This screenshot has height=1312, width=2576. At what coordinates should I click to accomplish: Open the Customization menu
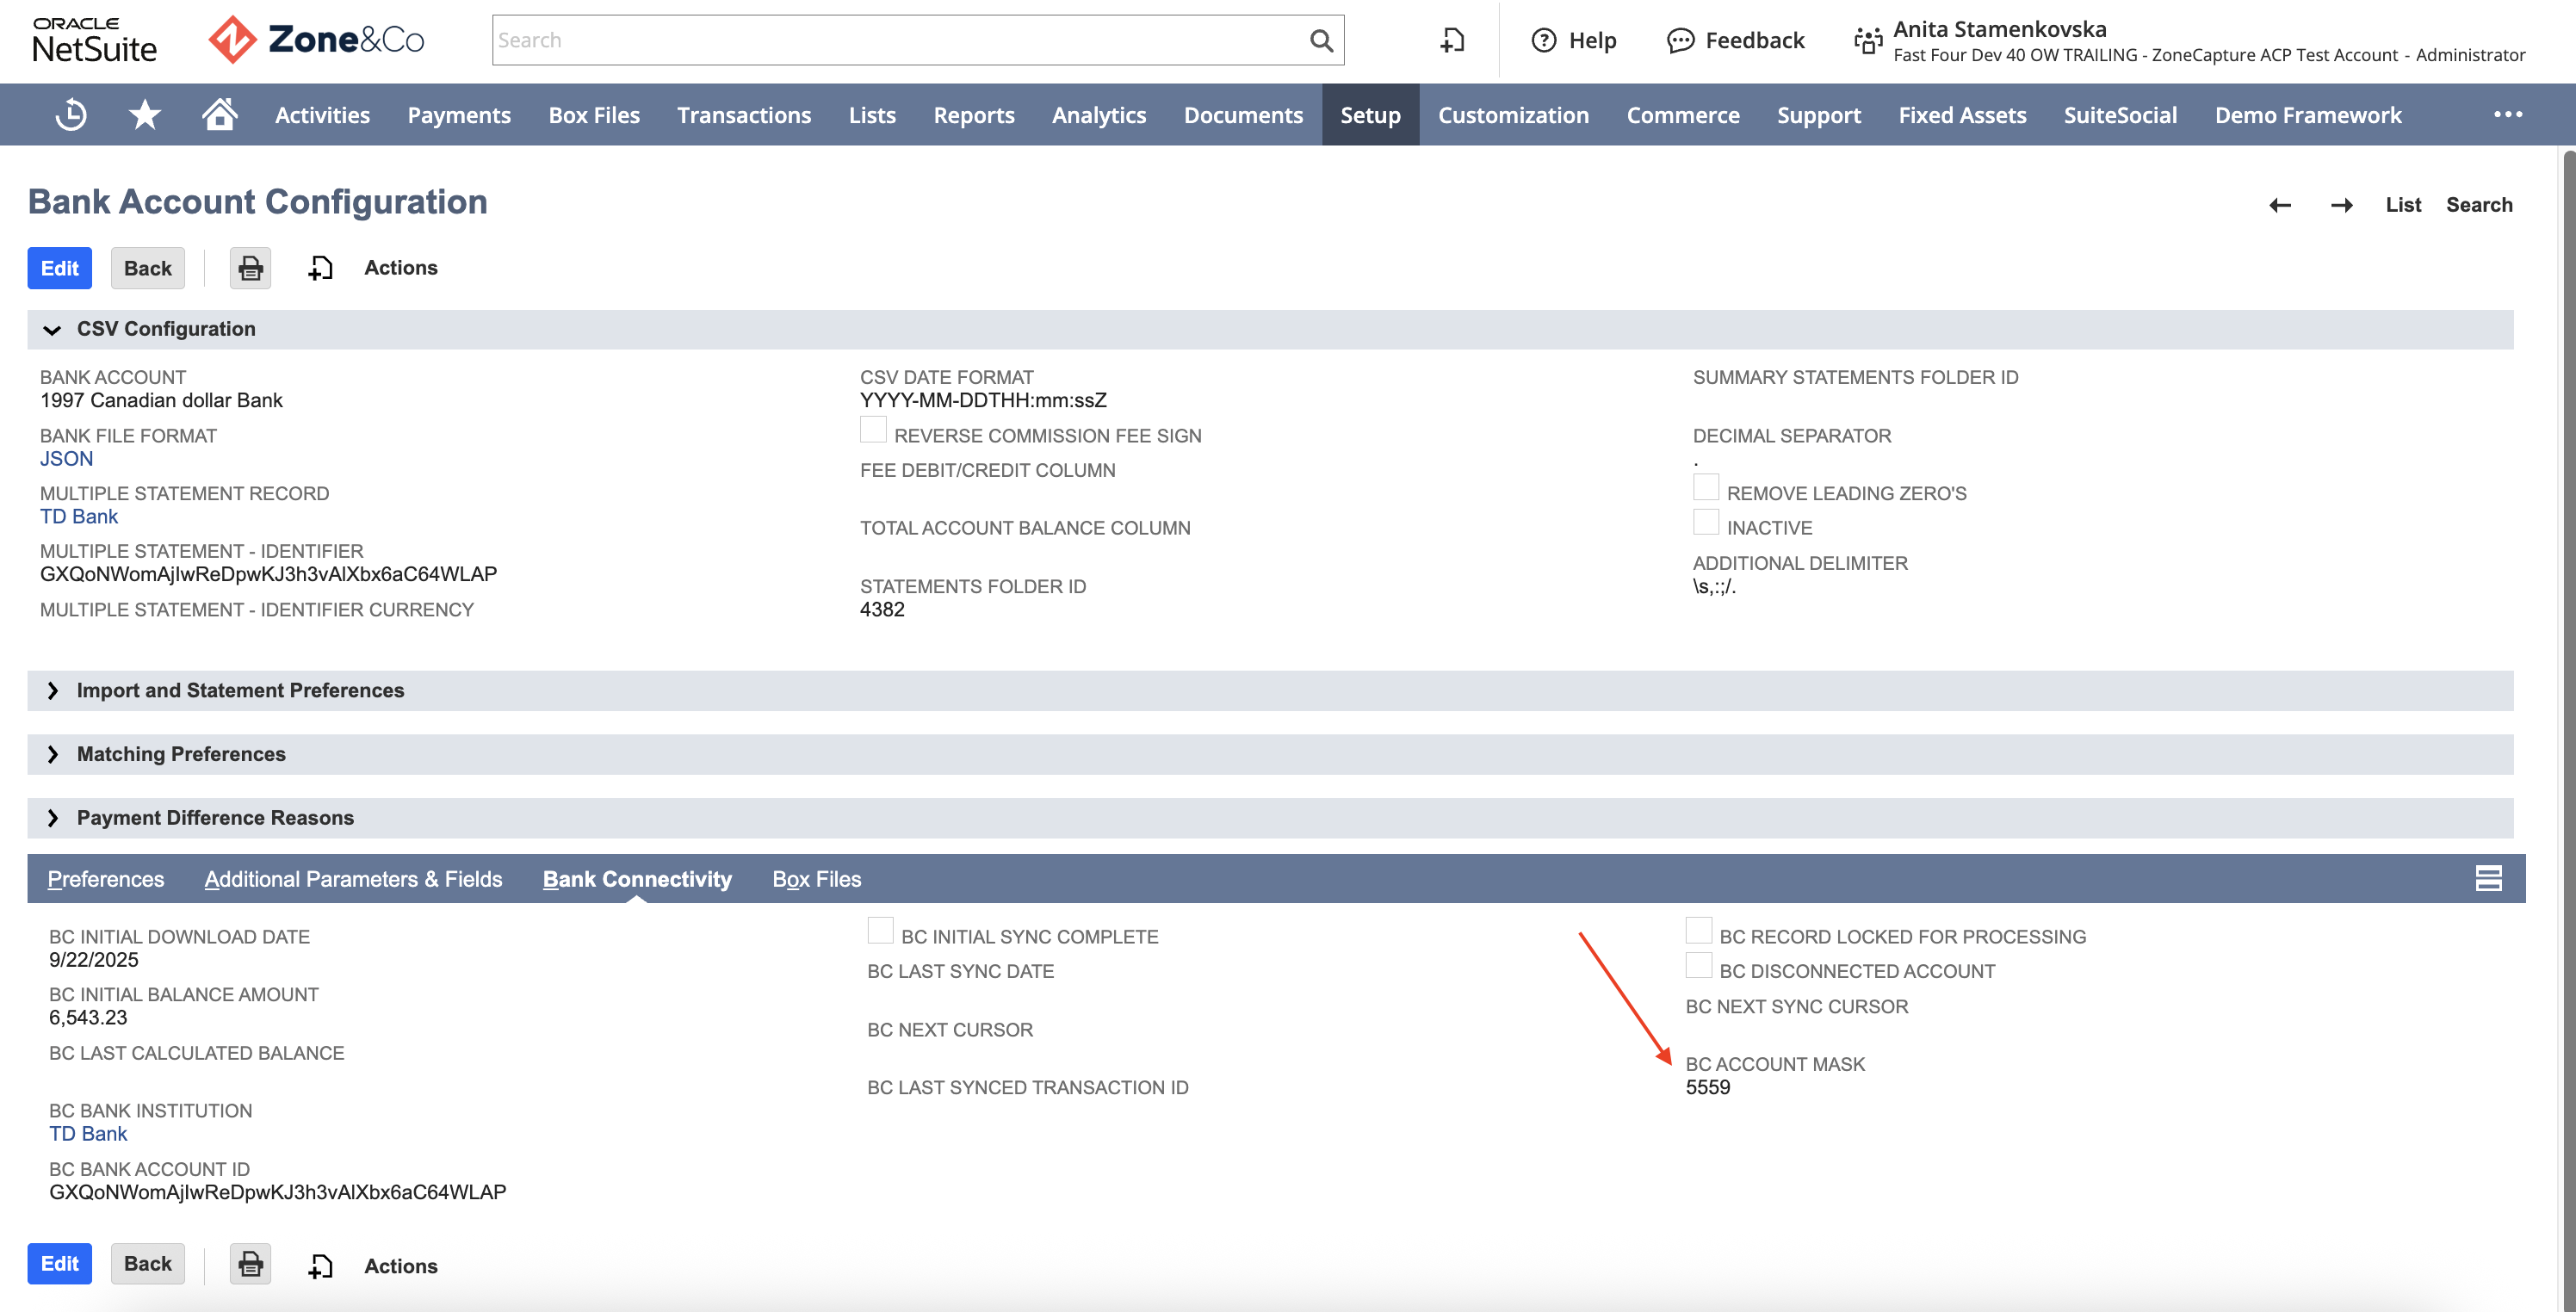1513,115
